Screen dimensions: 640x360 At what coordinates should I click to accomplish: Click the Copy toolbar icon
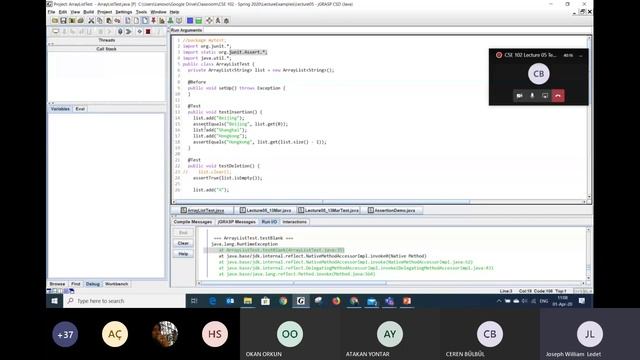coord(100,20)
